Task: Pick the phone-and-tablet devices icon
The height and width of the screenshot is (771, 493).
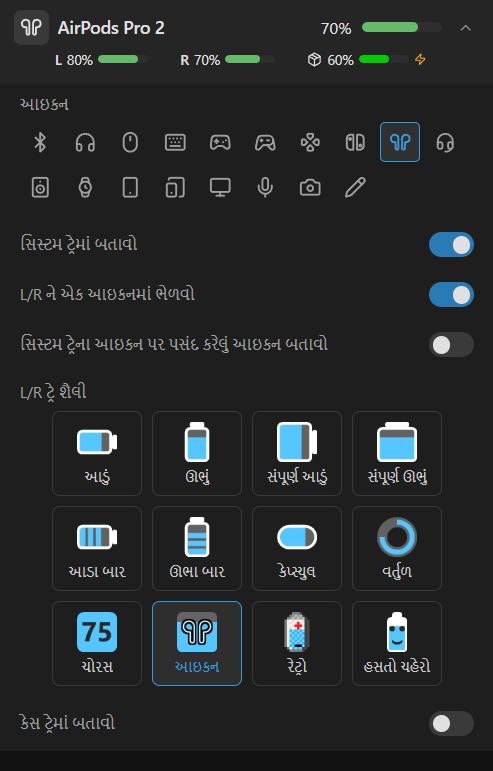Action: (175, 187)
